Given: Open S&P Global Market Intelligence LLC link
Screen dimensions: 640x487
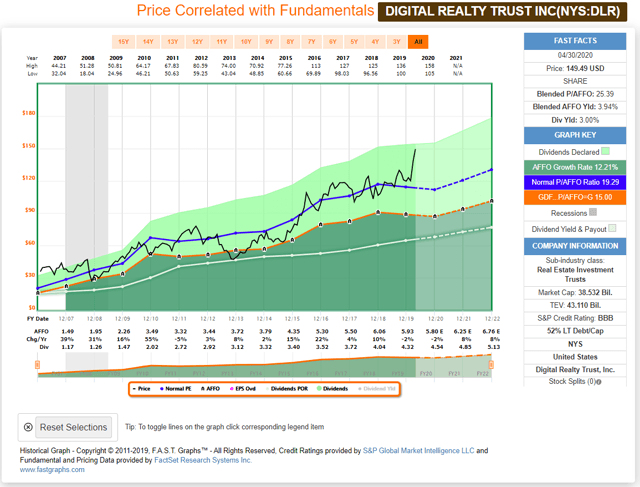Looking at the screenshot, I should pyautogui.click(x=418, y=450).
